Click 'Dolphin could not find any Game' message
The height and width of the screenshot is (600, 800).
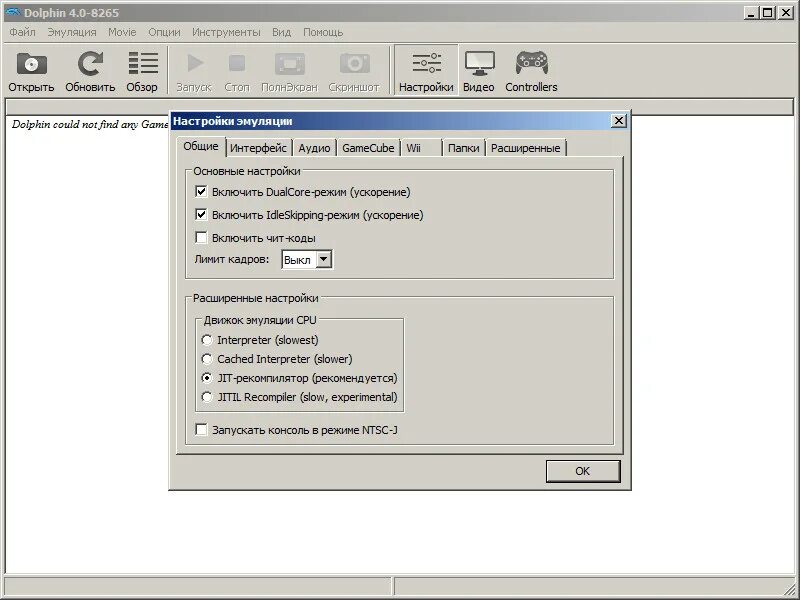click(90, 124)
